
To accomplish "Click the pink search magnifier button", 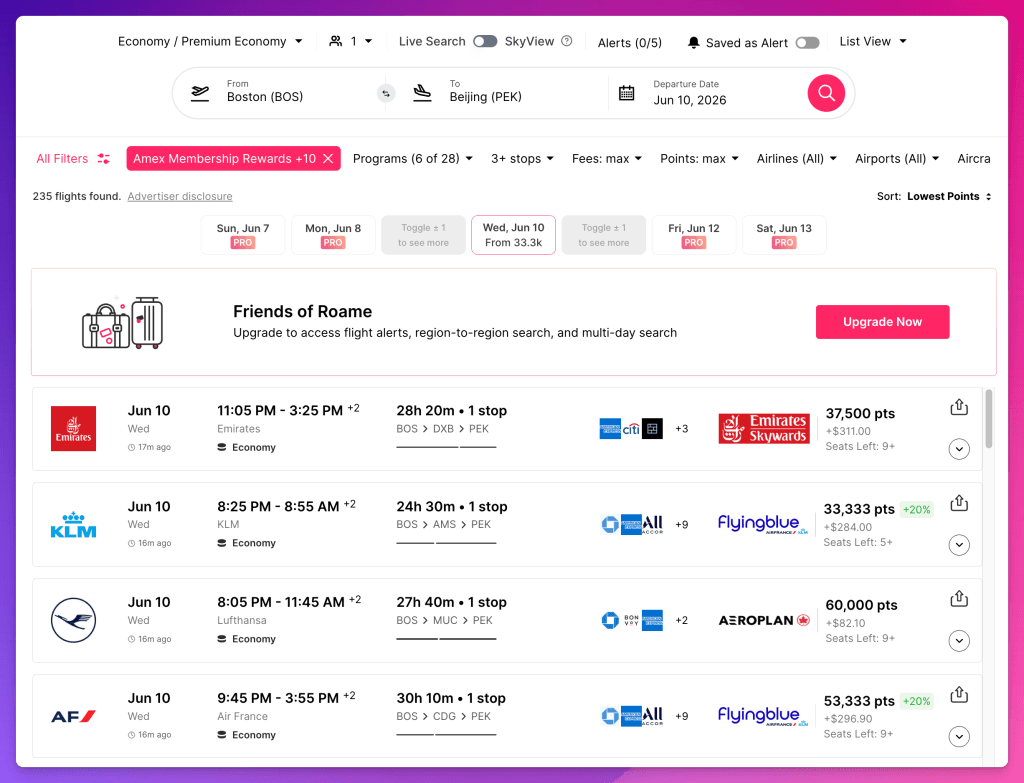I will (825, 93).
